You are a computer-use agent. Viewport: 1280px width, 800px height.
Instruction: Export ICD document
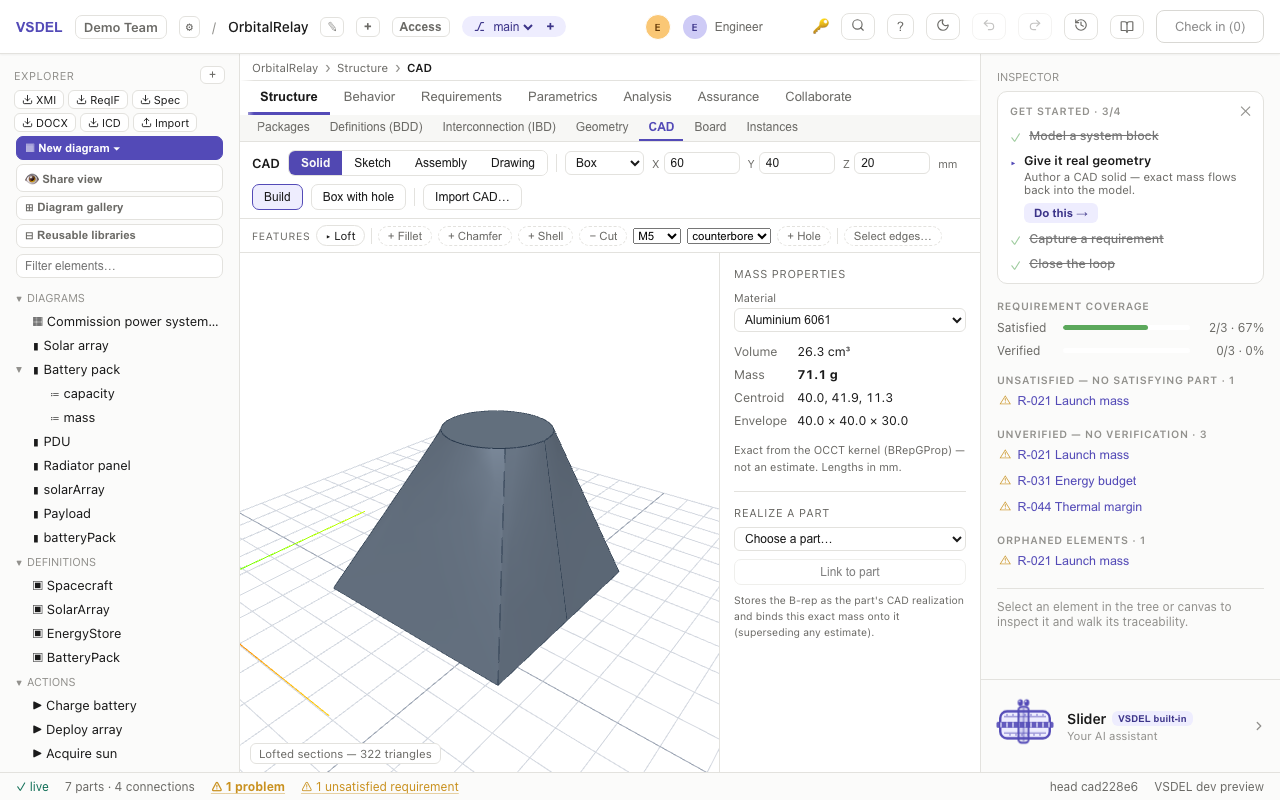(x=105, y=123)
